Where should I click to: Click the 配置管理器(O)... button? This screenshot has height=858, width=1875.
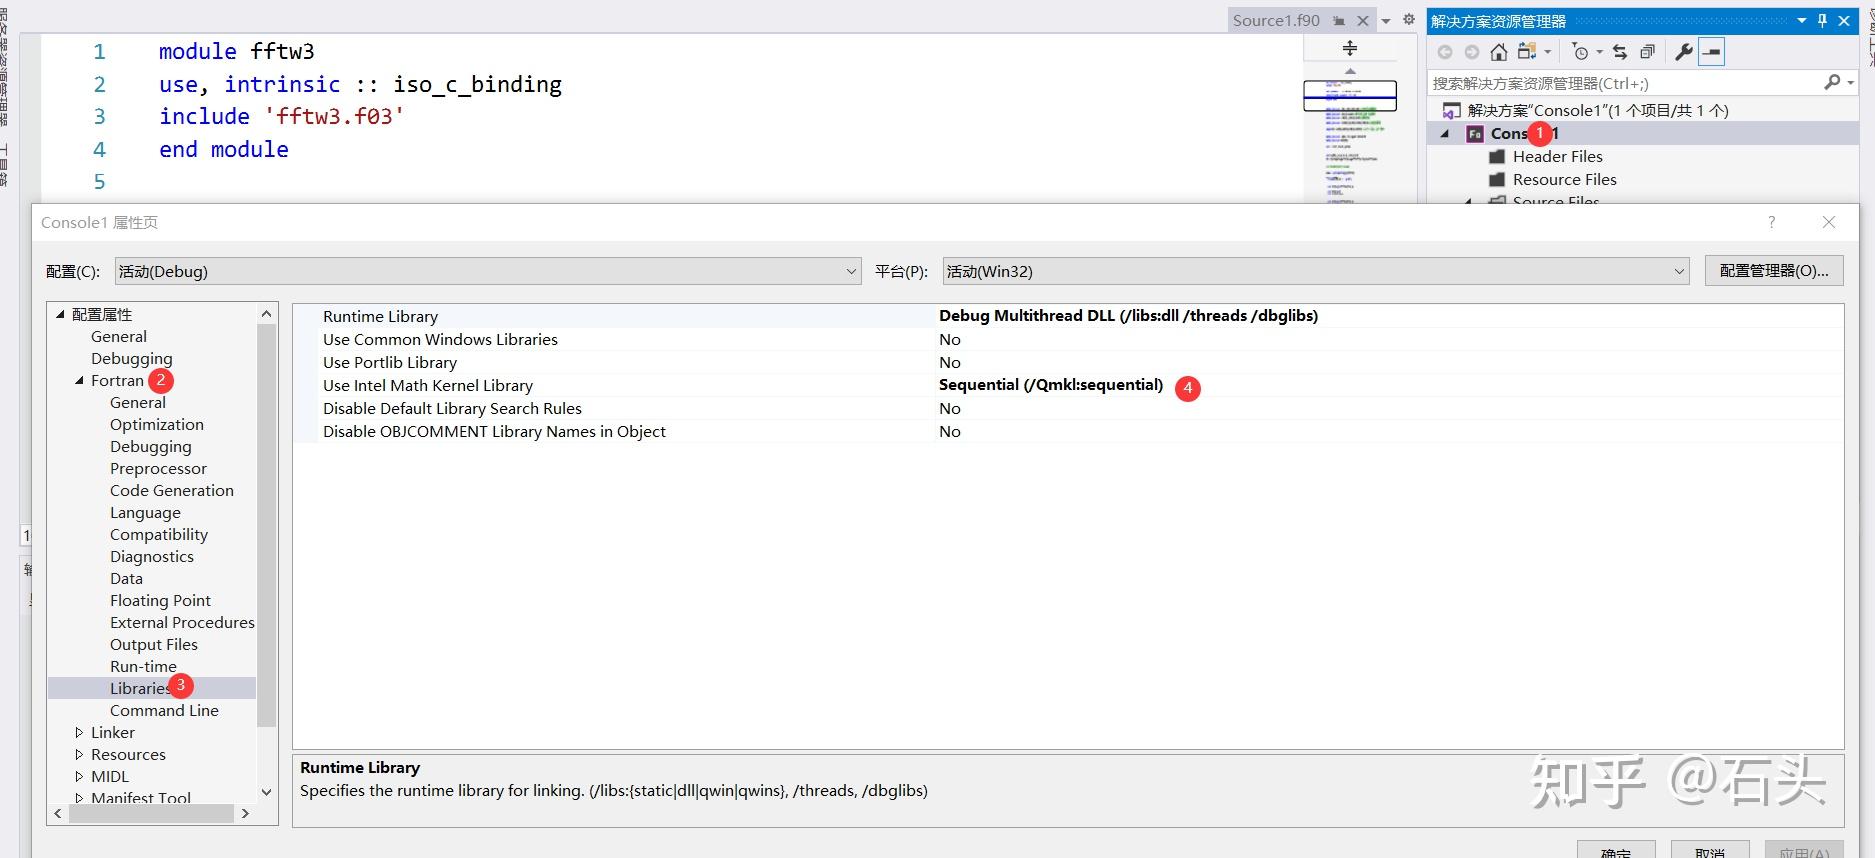(1773, 271)
